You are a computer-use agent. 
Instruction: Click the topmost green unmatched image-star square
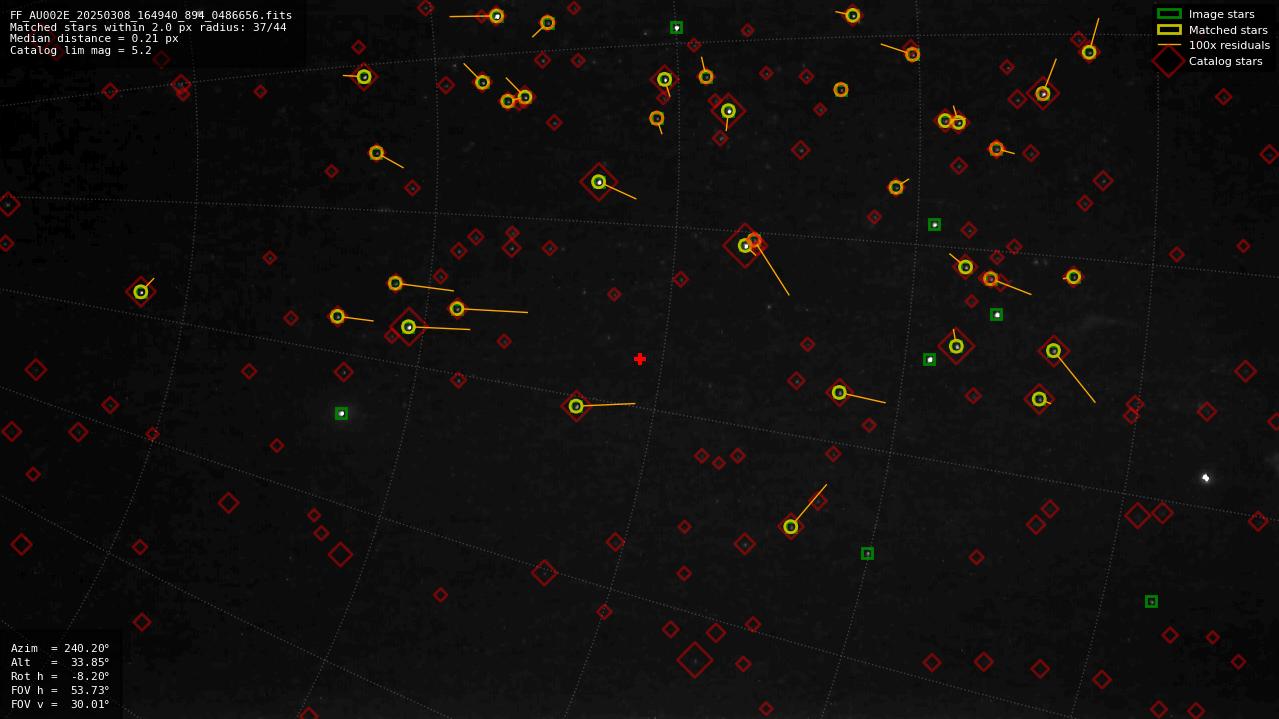point(676,28)
